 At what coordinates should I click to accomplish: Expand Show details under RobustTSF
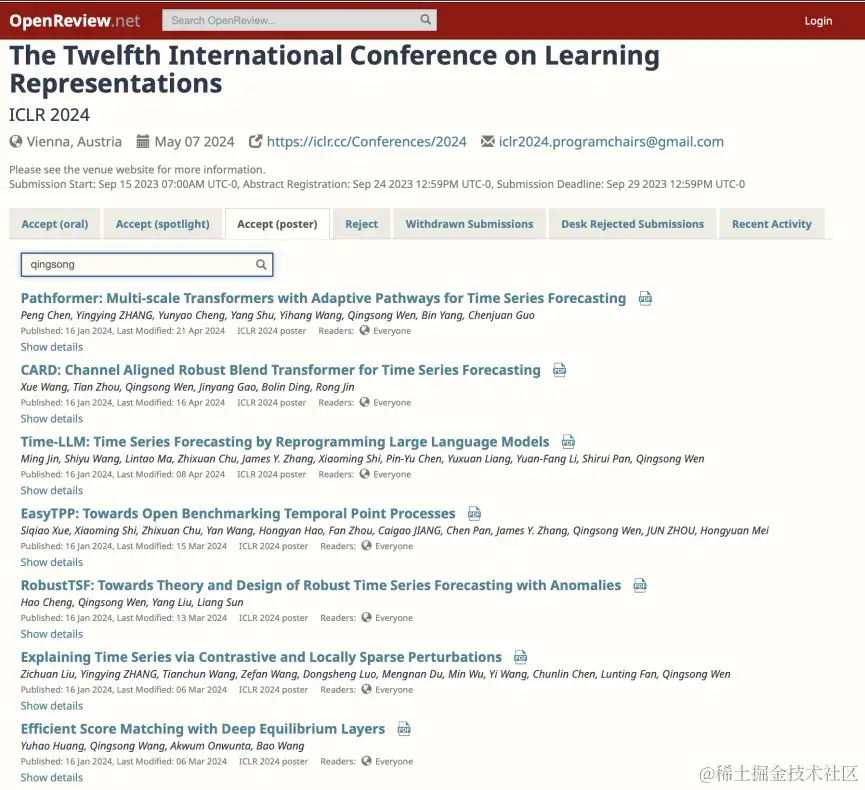(52, 634)
